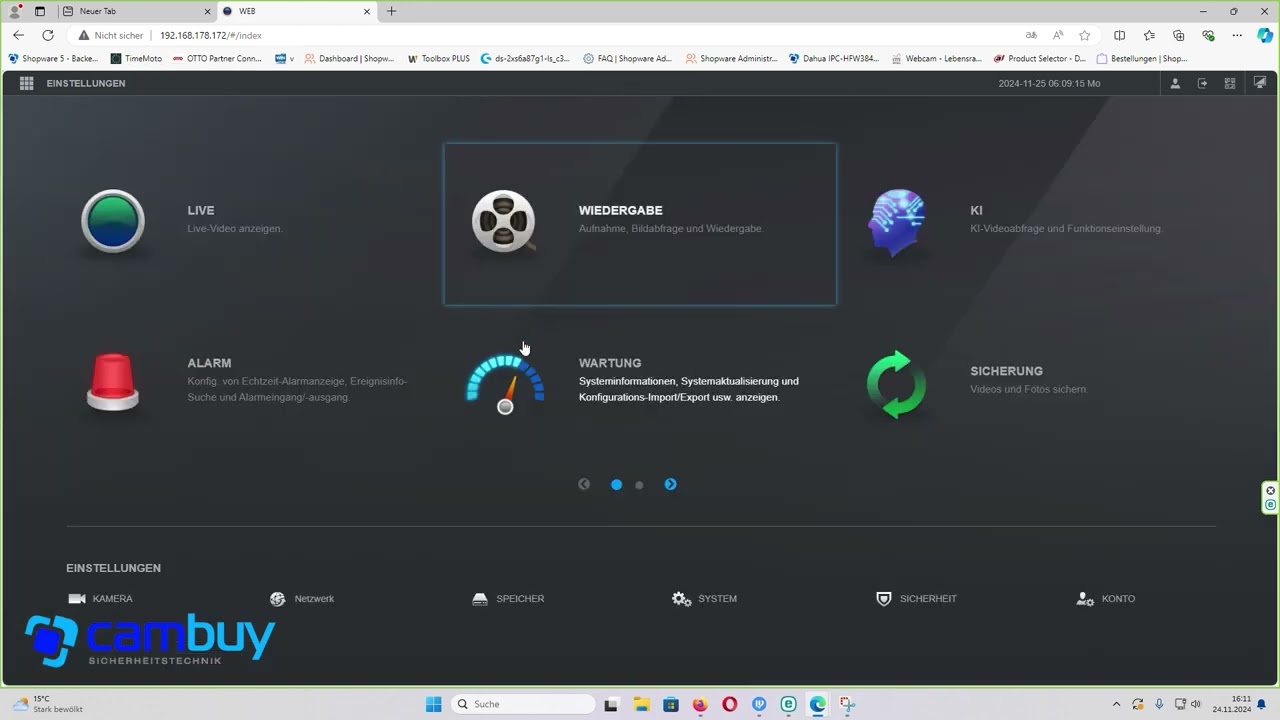
Task: Open a new browser tab
Action: click(391, 11)
